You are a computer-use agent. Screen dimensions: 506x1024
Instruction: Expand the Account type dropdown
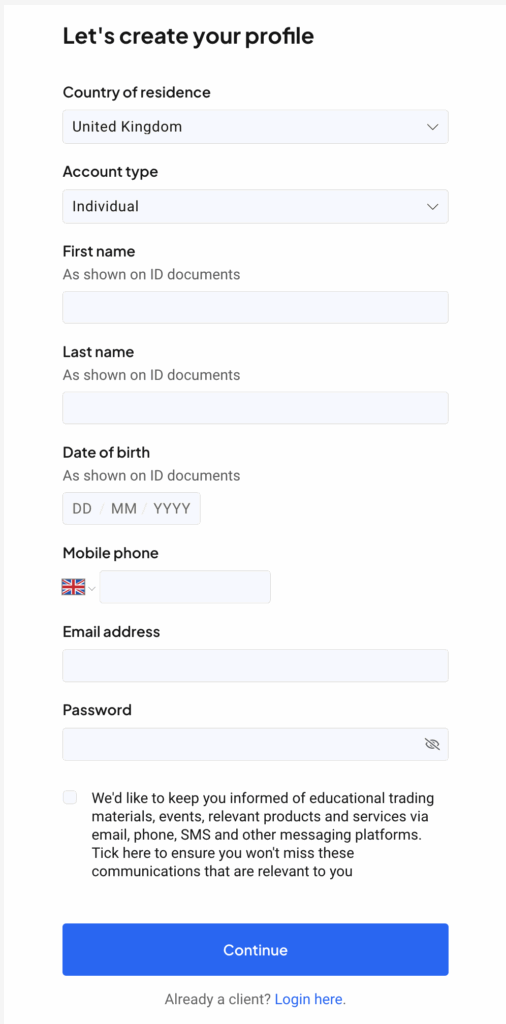click(x=255, y=206)
